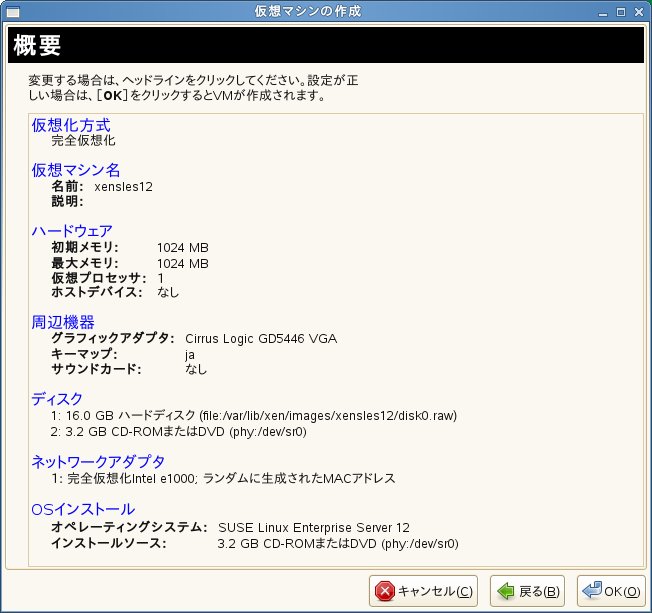This screenshot has height=613, width=652.
Task: Open the 仮想マシン名 headline link
Action: point(76,170)
